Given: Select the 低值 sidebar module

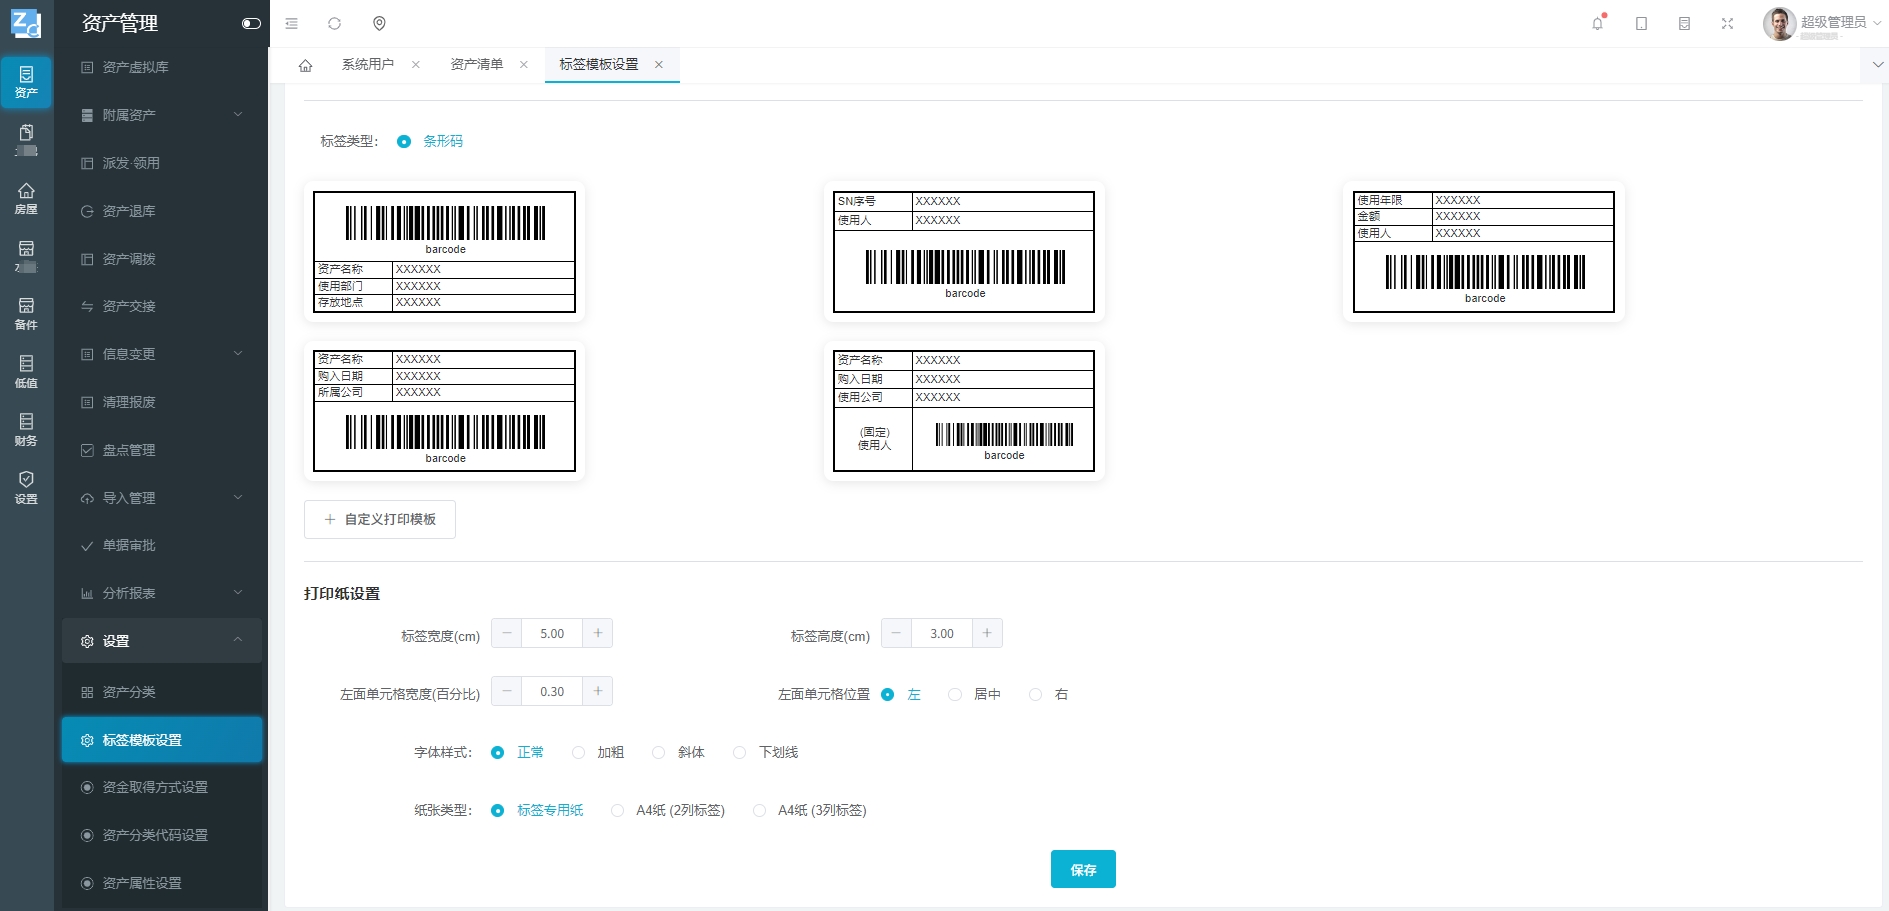Looking at the screenshot, I should coord(26,371).
